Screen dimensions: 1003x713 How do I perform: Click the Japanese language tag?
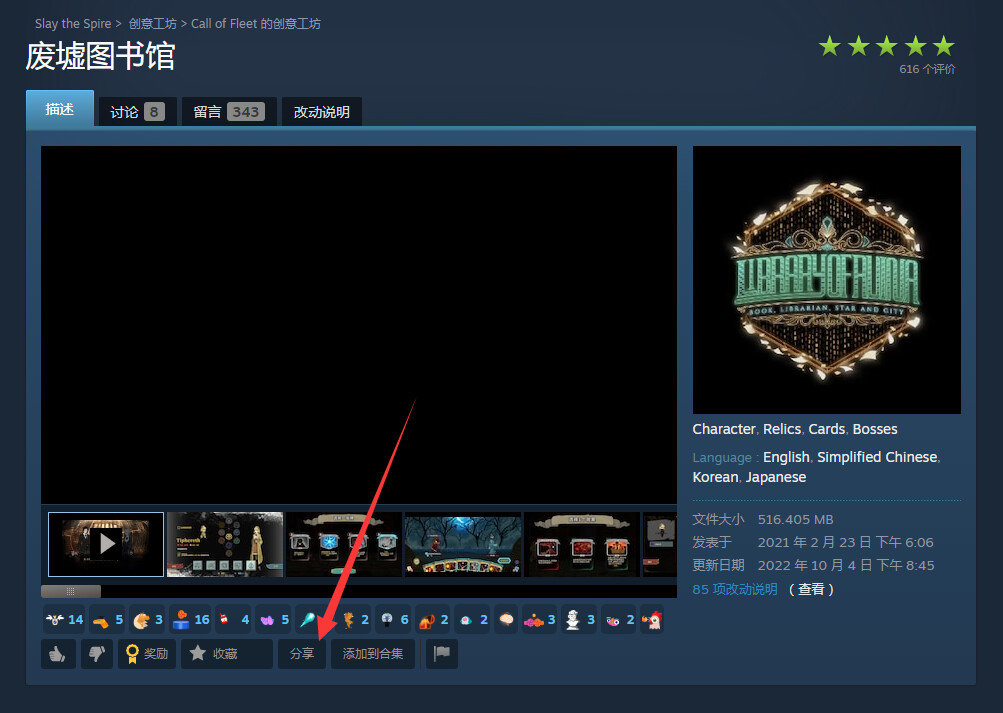pyautogui.click(x=776, y=477)
